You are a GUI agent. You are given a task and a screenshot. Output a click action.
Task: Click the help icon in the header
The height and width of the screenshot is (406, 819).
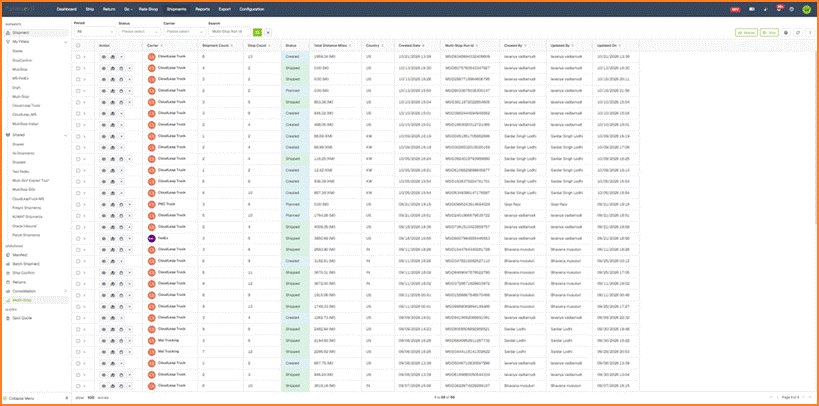(x=792, y=9)
